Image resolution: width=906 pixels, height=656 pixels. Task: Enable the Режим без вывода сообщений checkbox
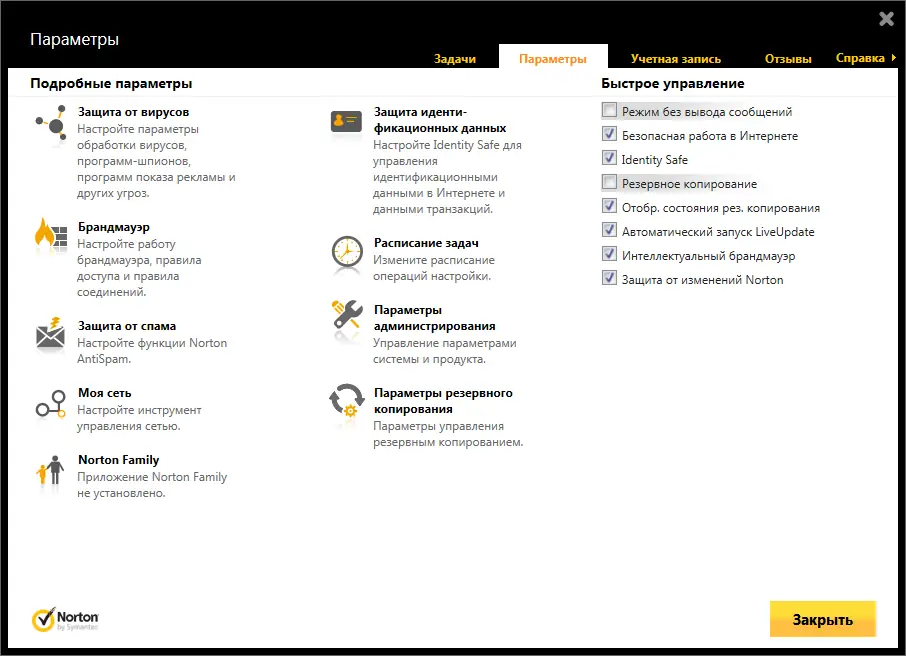(609, 110)
